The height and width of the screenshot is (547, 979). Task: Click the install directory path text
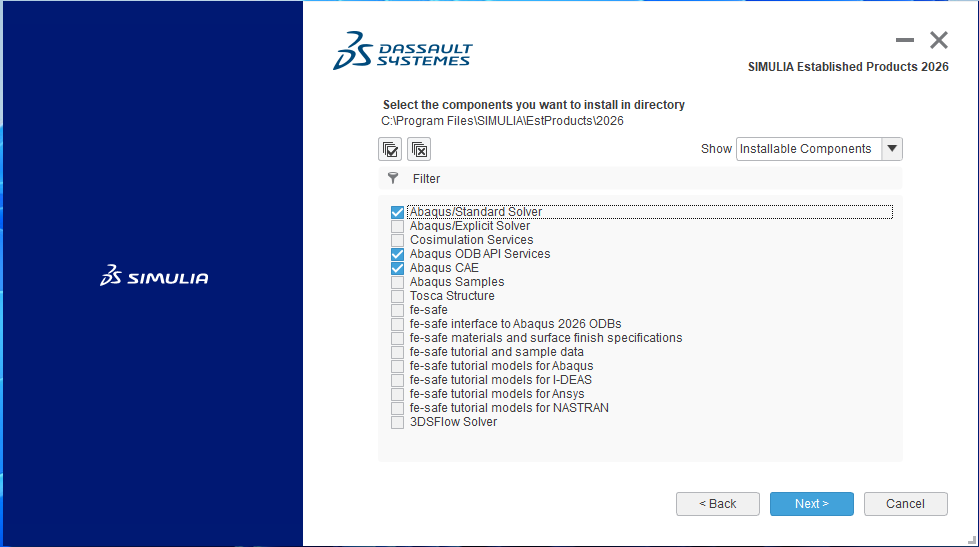[x=503, y=121]
